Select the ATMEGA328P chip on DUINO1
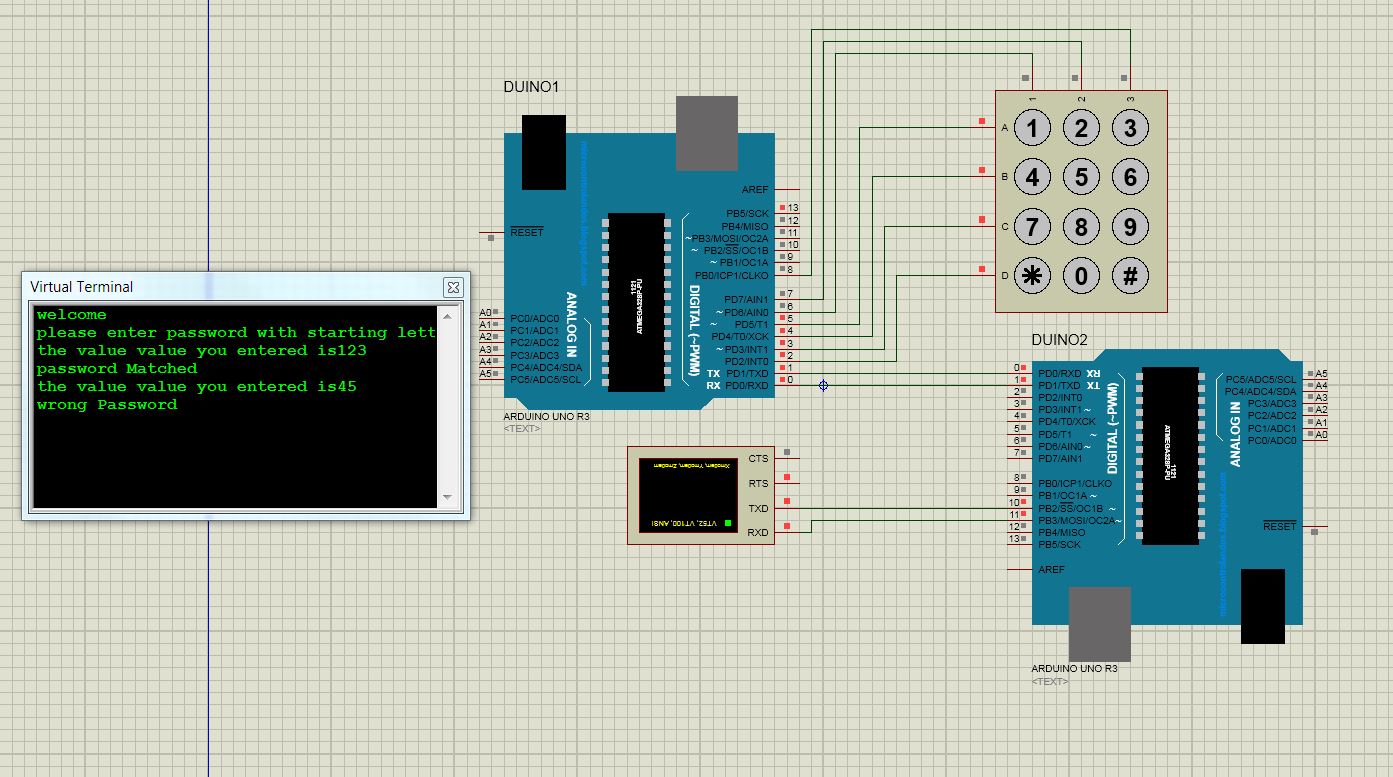Screen dimensions: 1393x777 point(638,305)
